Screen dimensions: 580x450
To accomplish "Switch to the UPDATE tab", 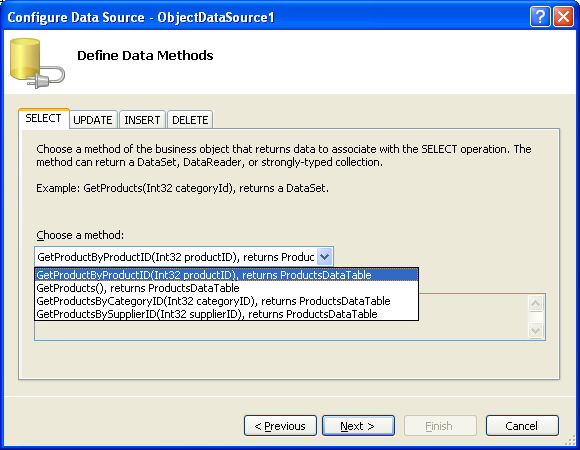I will pyautogui.click(x=93, y=120).
